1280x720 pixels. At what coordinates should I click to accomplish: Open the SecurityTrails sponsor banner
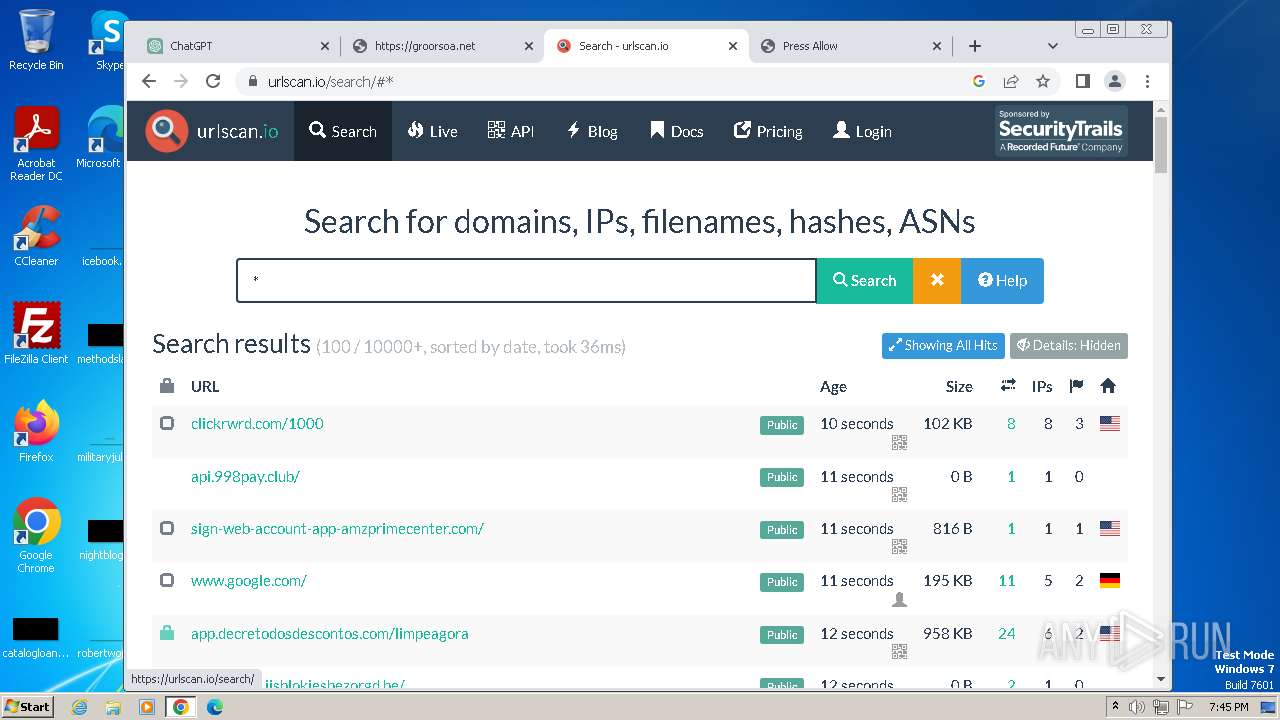coord(1061,131)
